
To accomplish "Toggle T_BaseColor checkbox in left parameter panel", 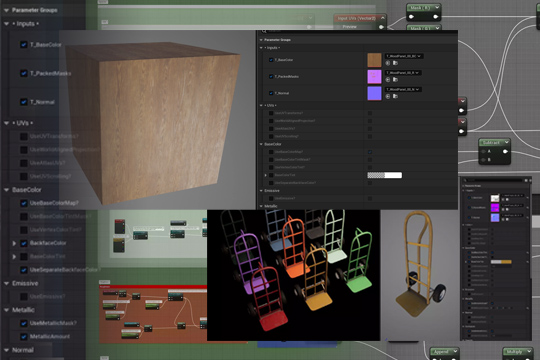I will tap(23, 44).
